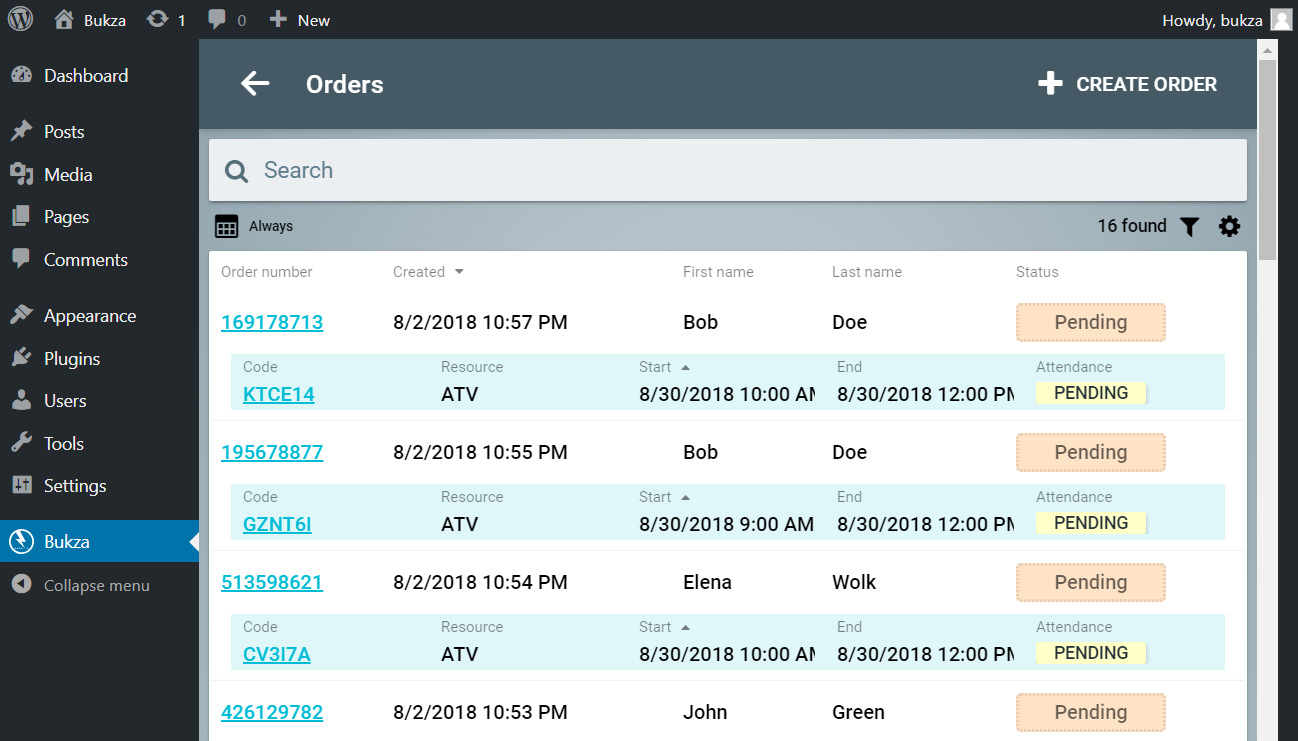Collapse the sidebar menu
Screen dimensions: 1298x741
click(x=96, y=585)
